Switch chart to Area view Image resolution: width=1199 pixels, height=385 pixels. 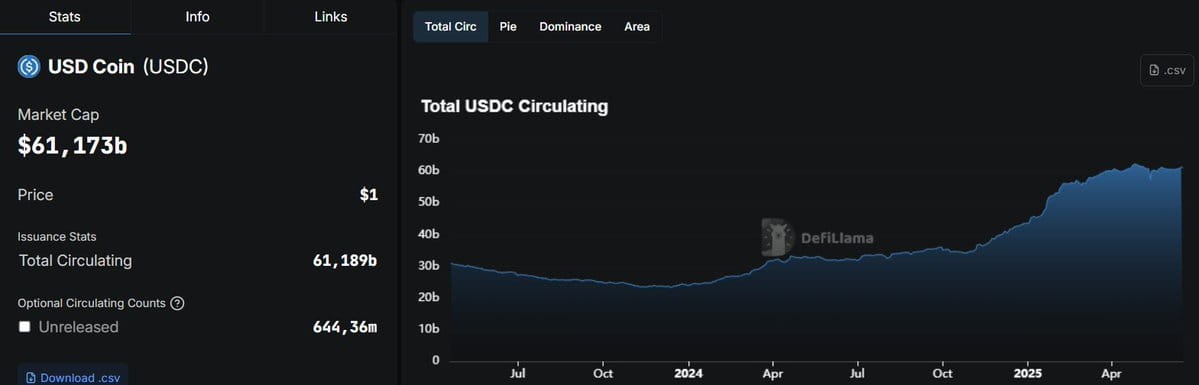click(637, 27)
